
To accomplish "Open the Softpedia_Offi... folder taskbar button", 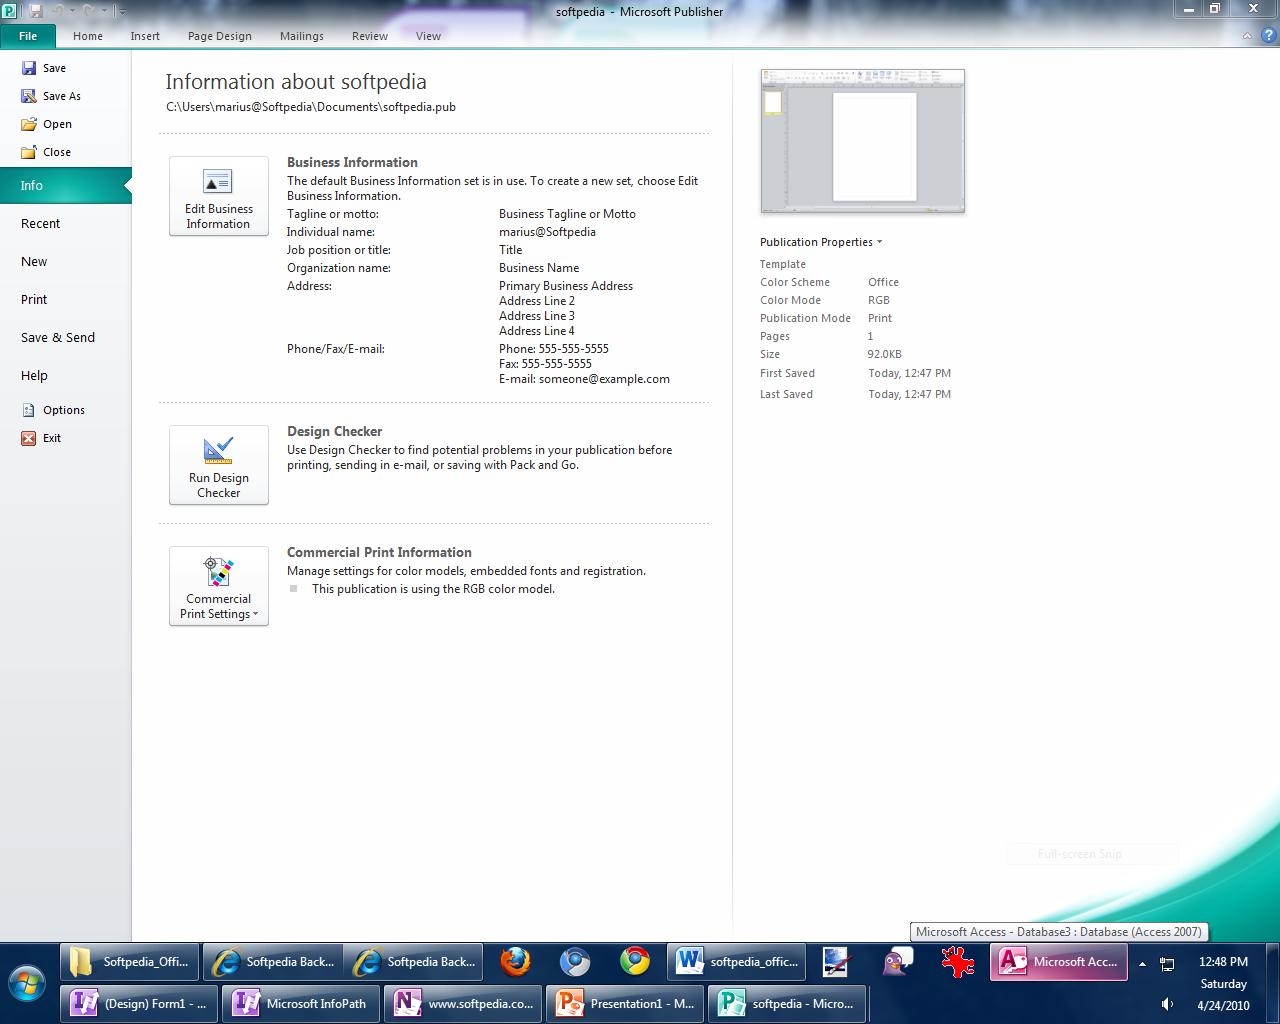I will click(130, 962).
